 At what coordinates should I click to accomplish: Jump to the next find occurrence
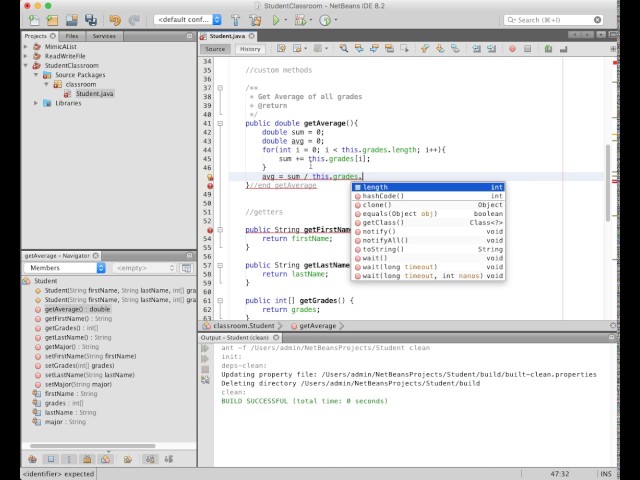(374, 49)
